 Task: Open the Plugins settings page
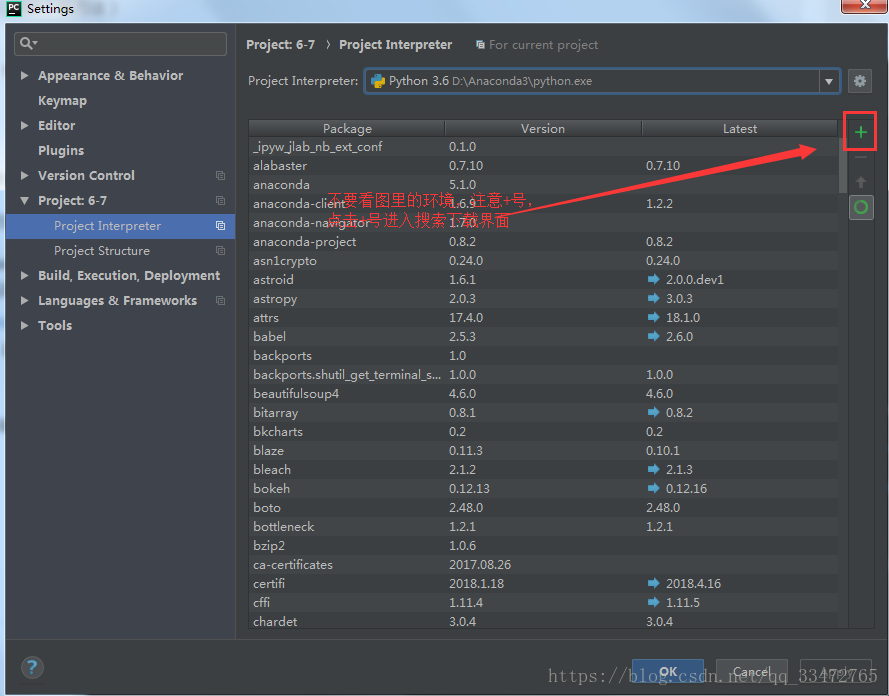click(x=61, y=151)
